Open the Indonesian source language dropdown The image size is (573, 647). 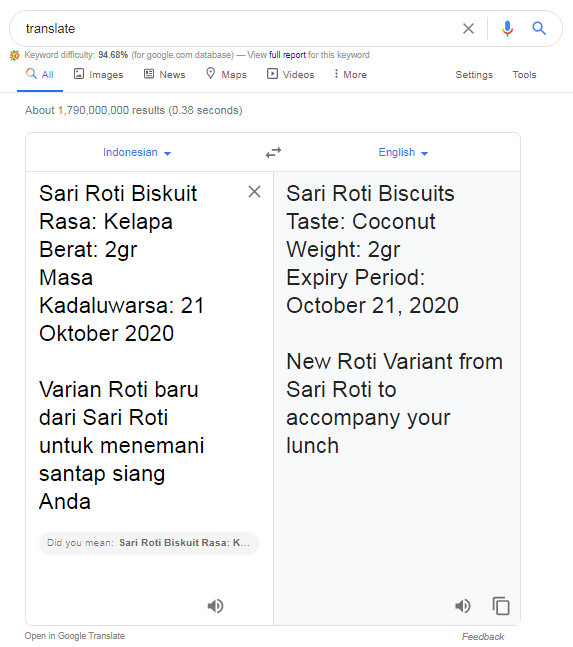tap(137, 152)
